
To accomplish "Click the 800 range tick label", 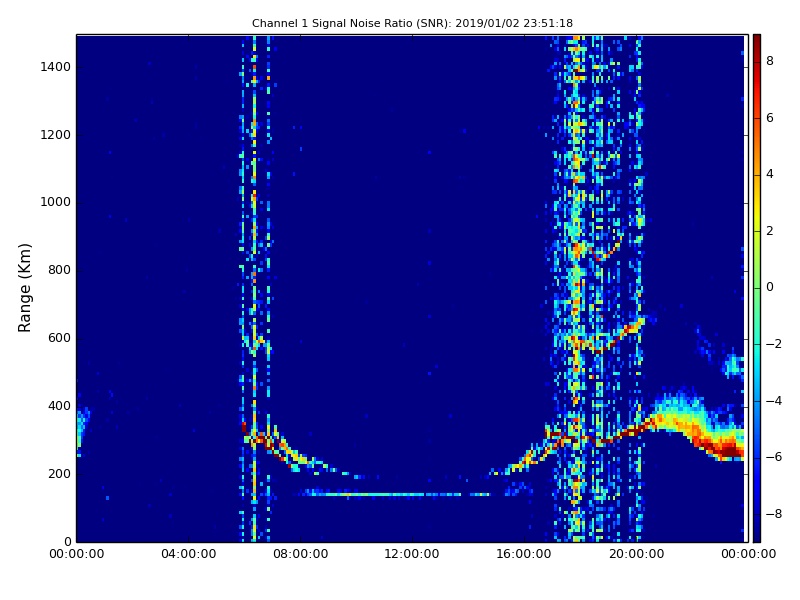I will (59, 270).
